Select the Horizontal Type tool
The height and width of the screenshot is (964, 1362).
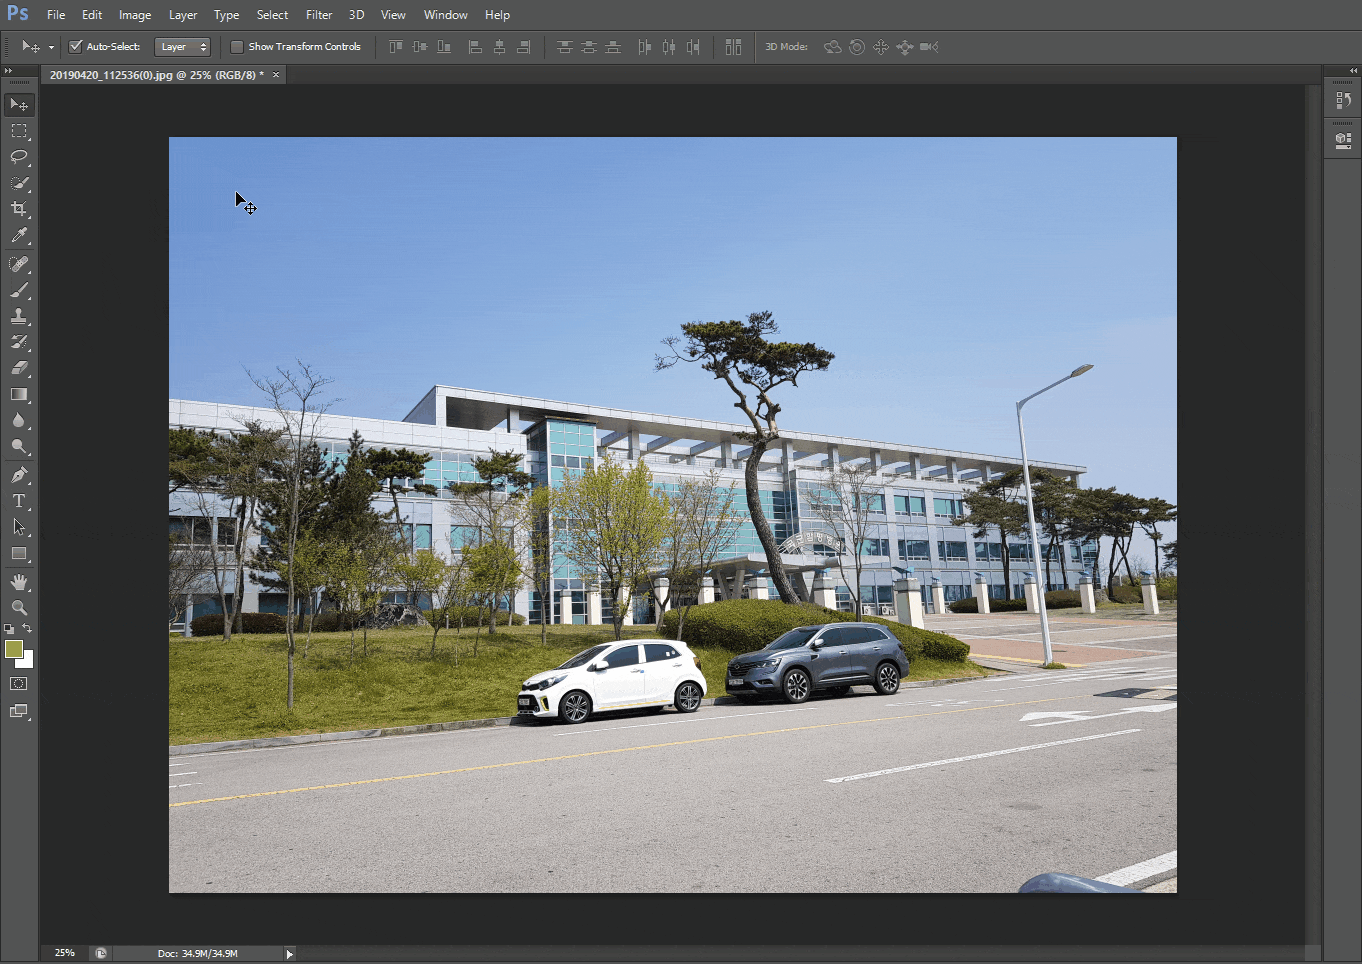(19, 501)
